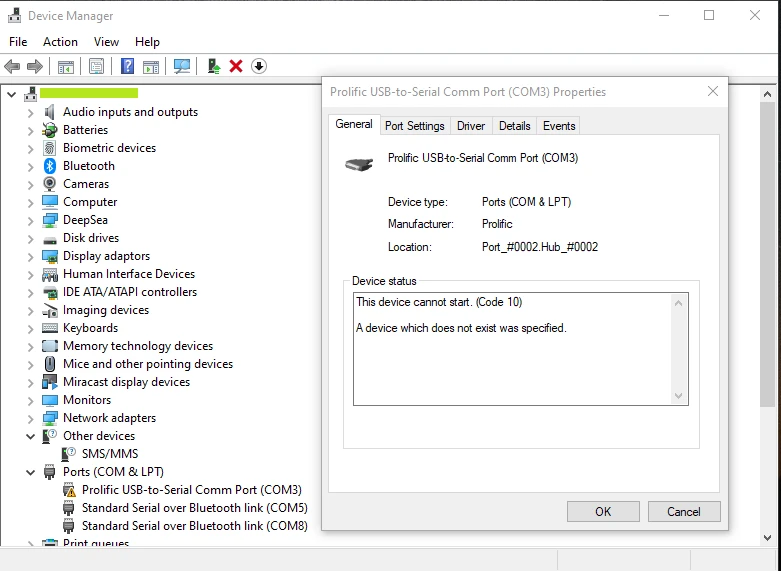Screen dimensions: 781x571
Task: Expand the Batteries node
Action: pos(30,131)
